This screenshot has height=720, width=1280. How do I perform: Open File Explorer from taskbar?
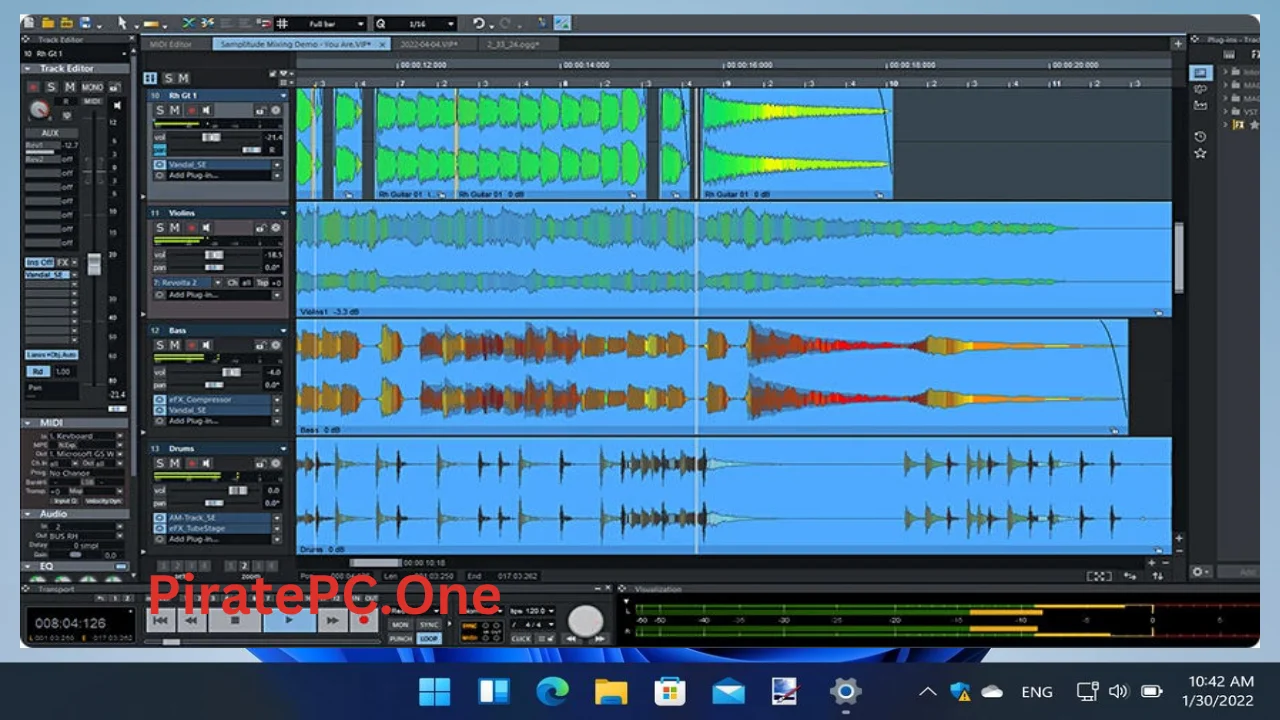point(610,691)
